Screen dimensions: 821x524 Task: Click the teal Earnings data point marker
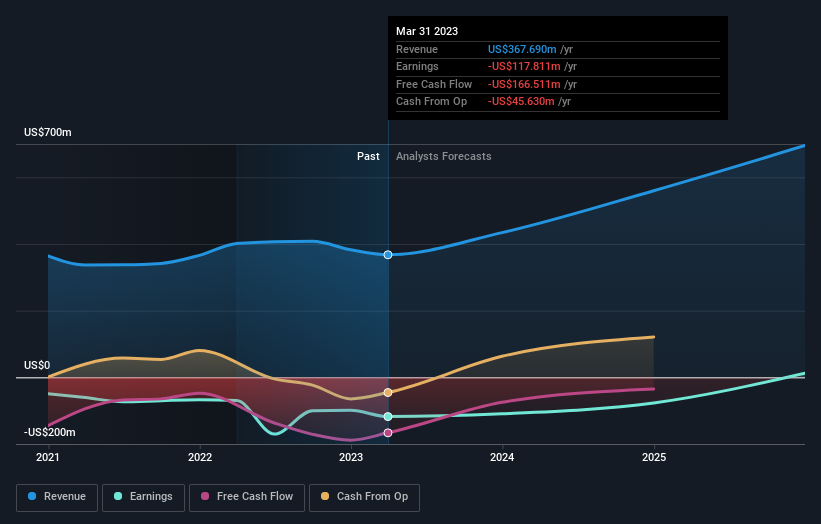pyautogui.click(x=388, y=416)
